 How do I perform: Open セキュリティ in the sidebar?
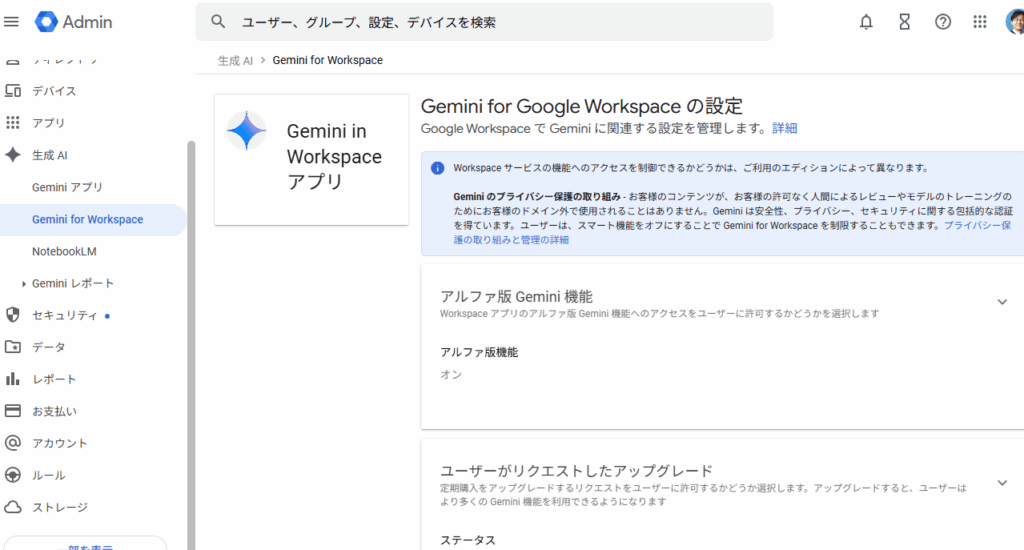coord(64,315)
